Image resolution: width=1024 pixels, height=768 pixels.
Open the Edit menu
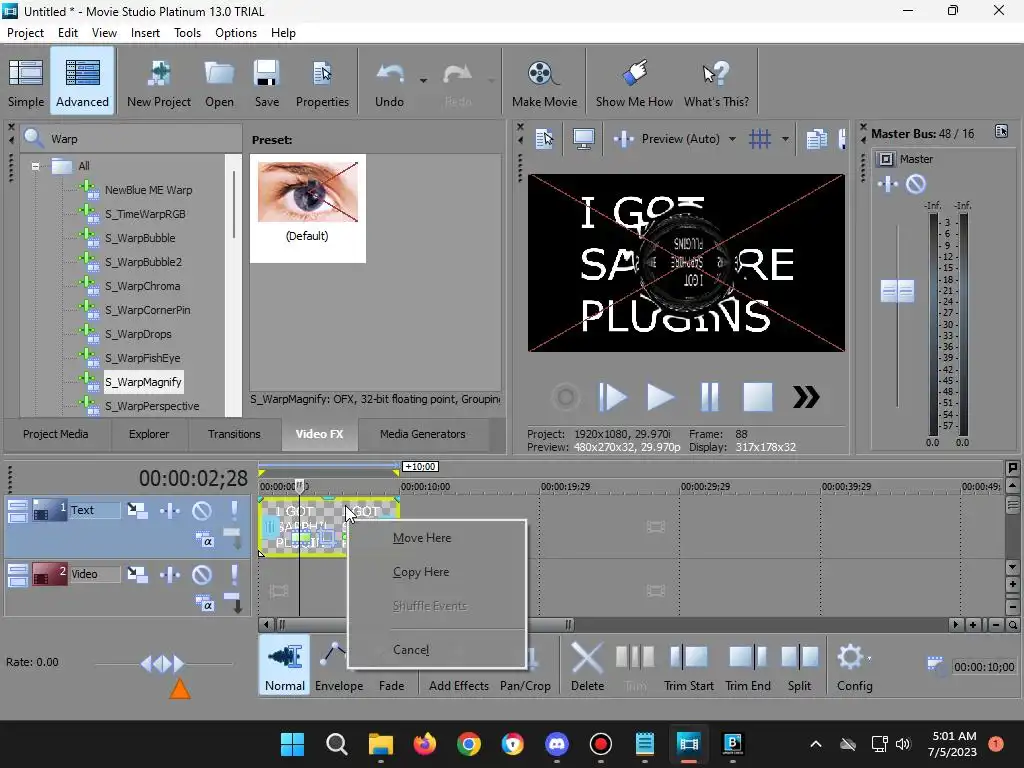coord(68,33)
